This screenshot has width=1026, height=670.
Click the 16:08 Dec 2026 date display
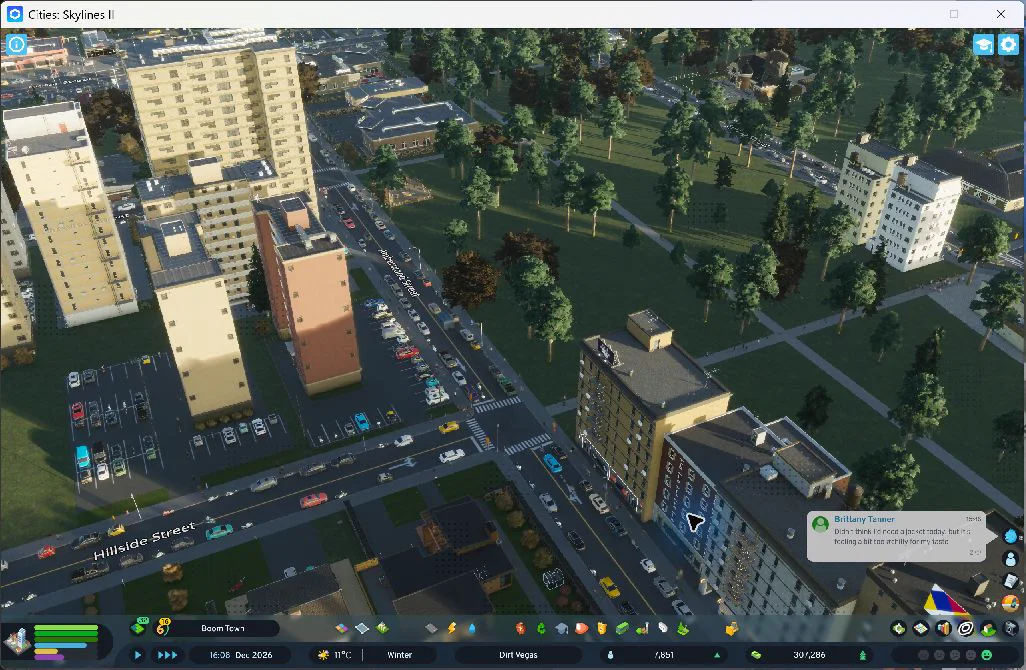(x=241, y=654)
